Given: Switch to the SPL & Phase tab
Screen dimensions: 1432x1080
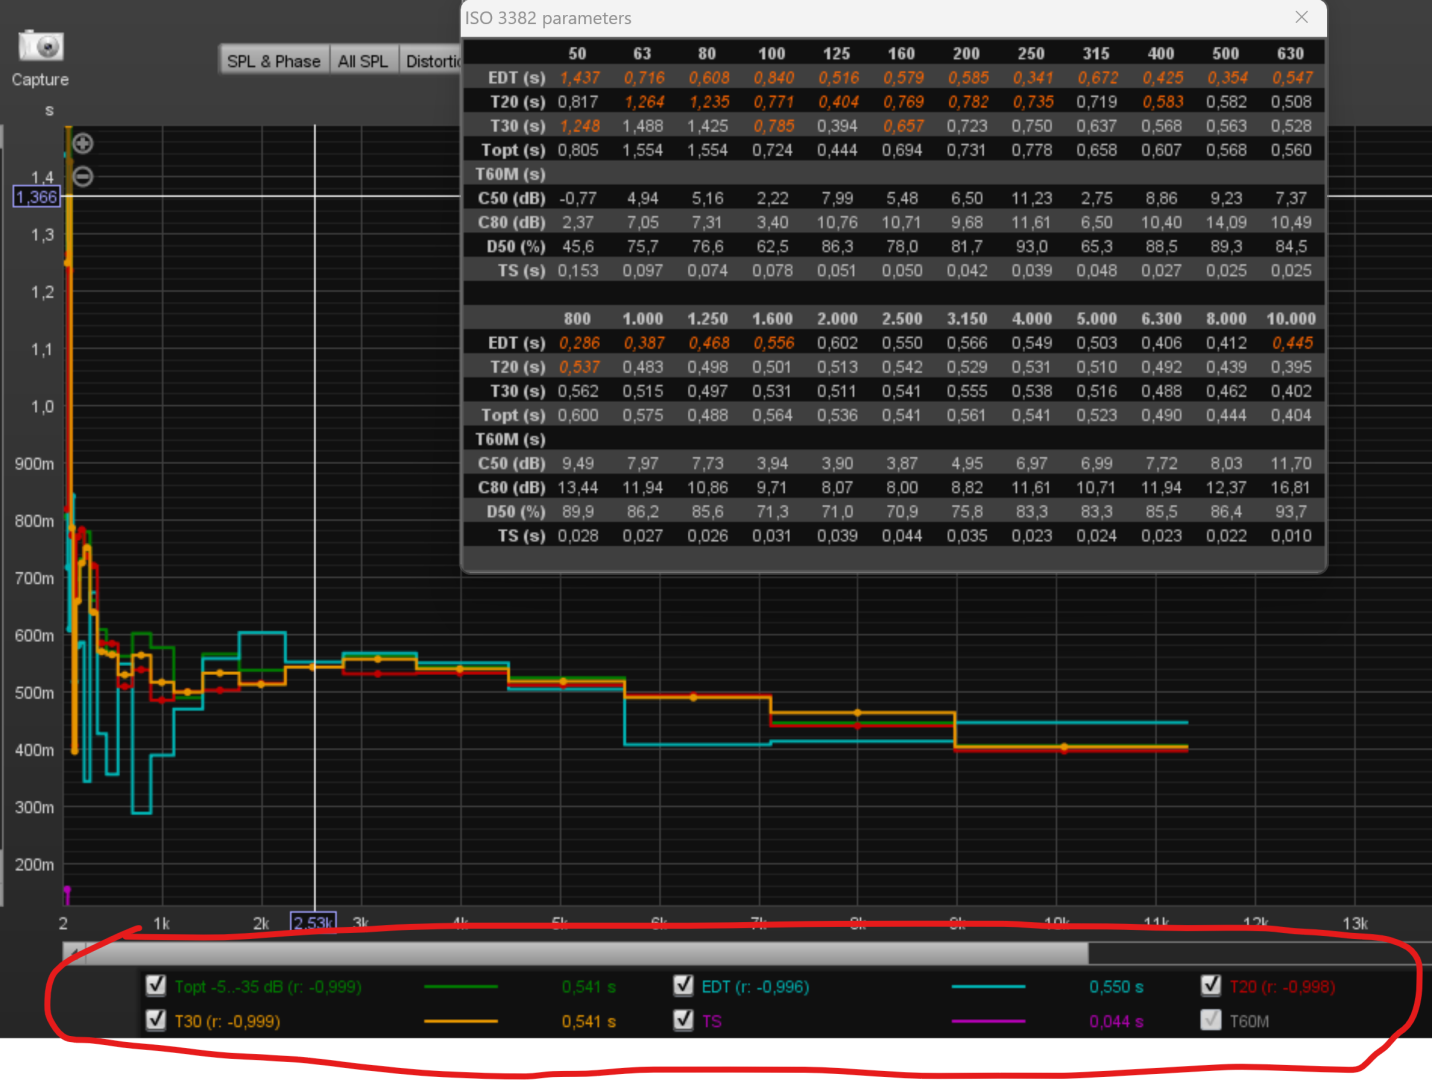Looking at the screenshot, I should (x=274, y=61).
